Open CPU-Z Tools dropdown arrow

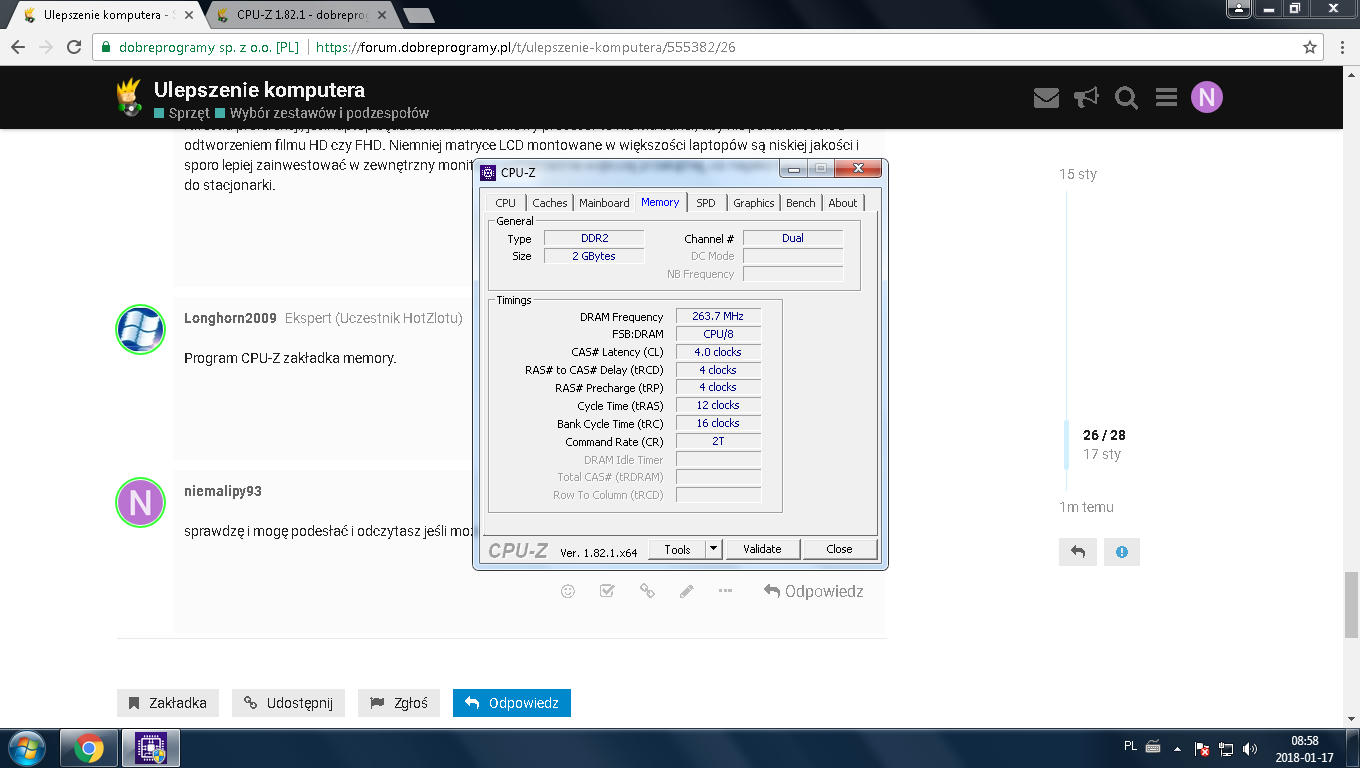(713, 549)
